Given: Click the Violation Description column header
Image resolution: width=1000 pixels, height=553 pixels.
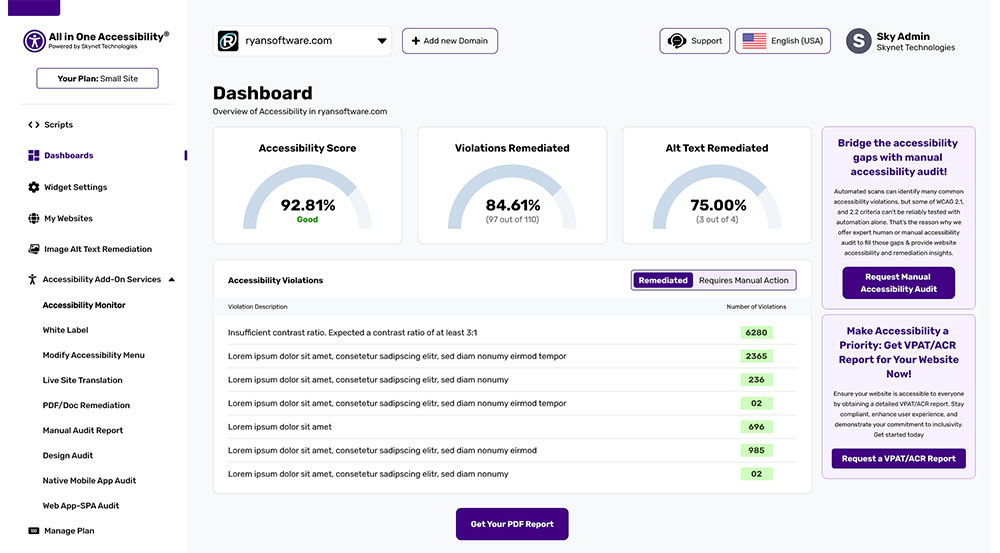Looking at the screenshot, I should coord(258,307).
